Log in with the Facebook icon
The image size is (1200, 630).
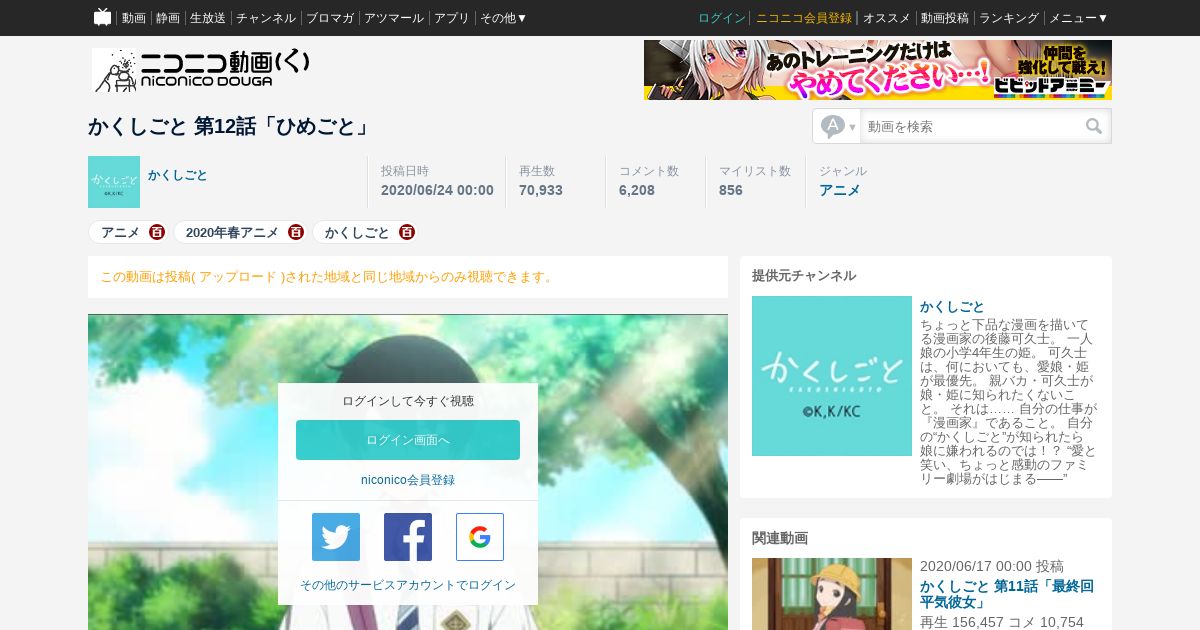coord(408,537)
